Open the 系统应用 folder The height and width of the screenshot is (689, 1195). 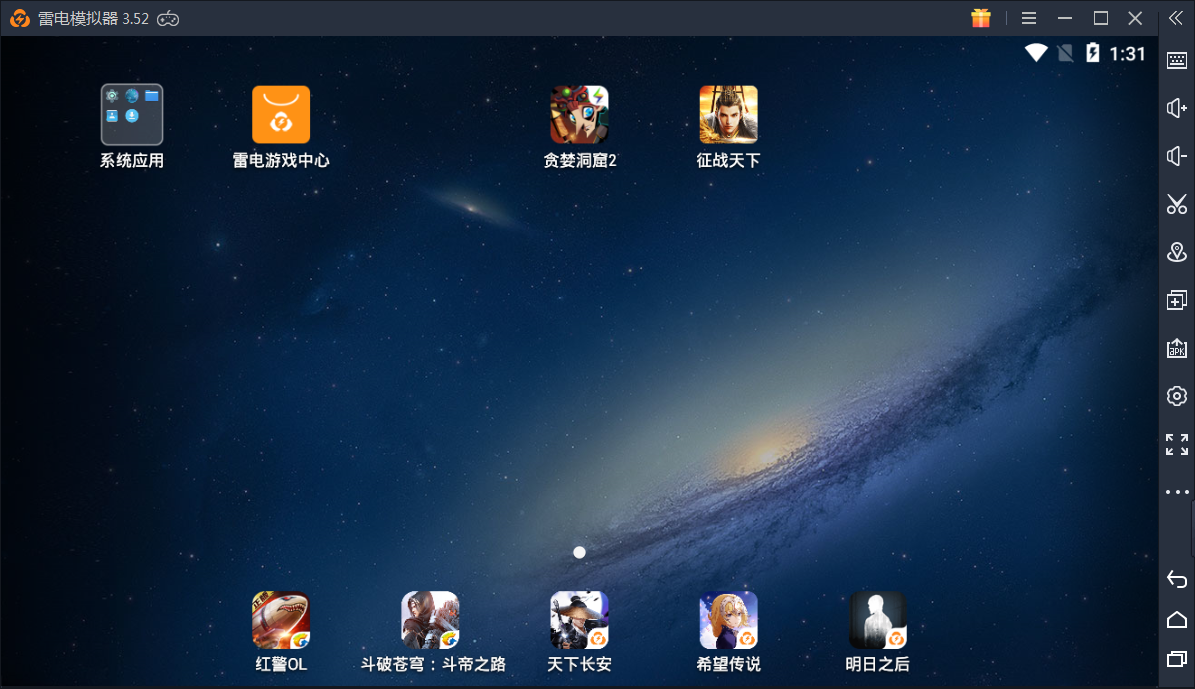(132, 114)
